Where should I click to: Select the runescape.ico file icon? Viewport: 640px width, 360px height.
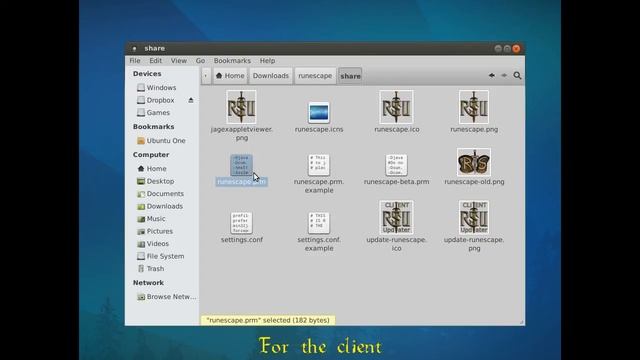click(x=396, y=107)
